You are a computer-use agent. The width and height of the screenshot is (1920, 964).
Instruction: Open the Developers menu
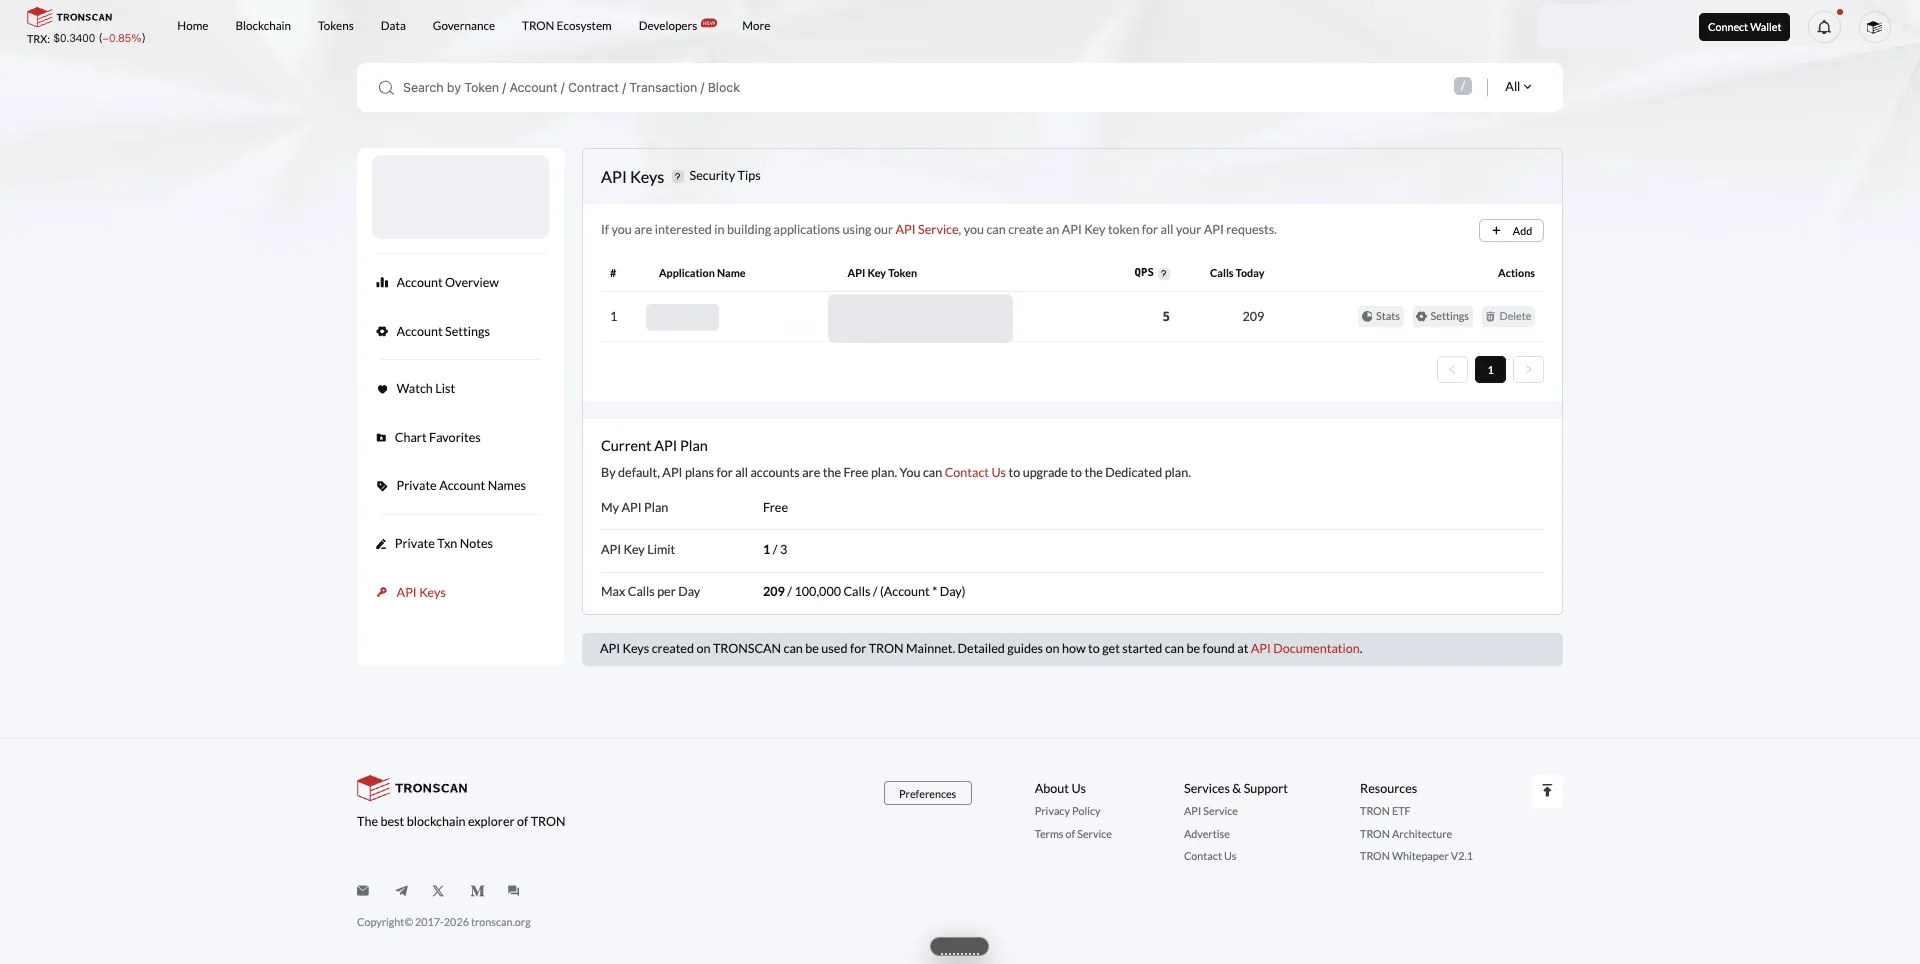point(668,26)
